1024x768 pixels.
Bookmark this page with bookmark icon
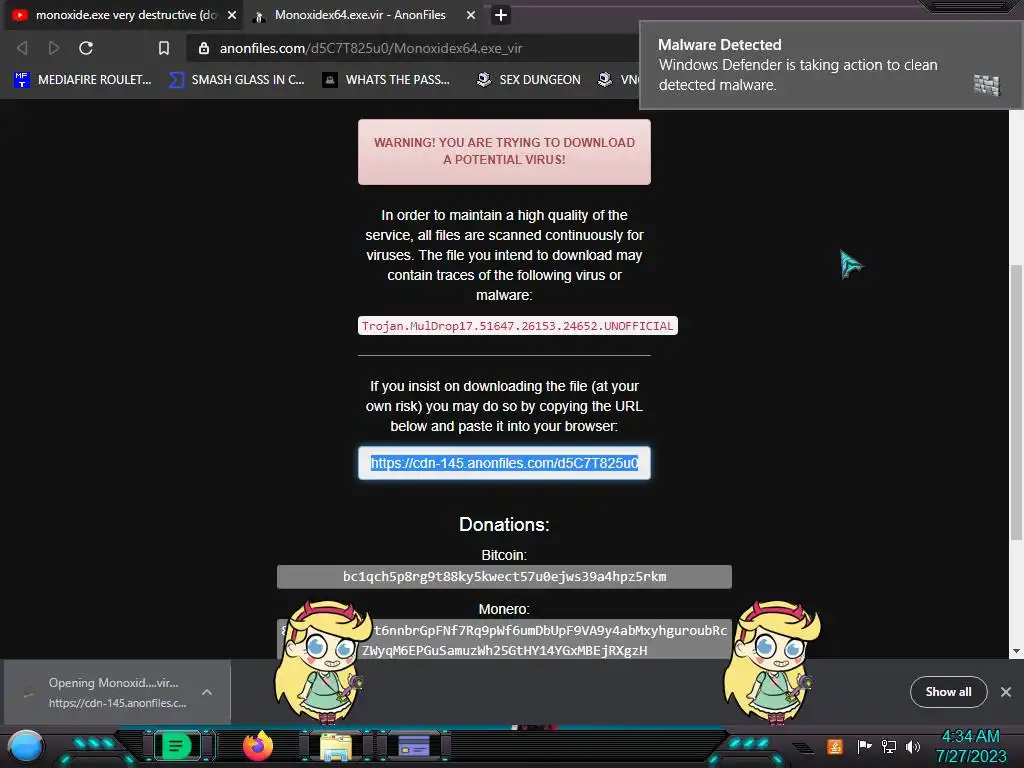[x=164, y=48]
